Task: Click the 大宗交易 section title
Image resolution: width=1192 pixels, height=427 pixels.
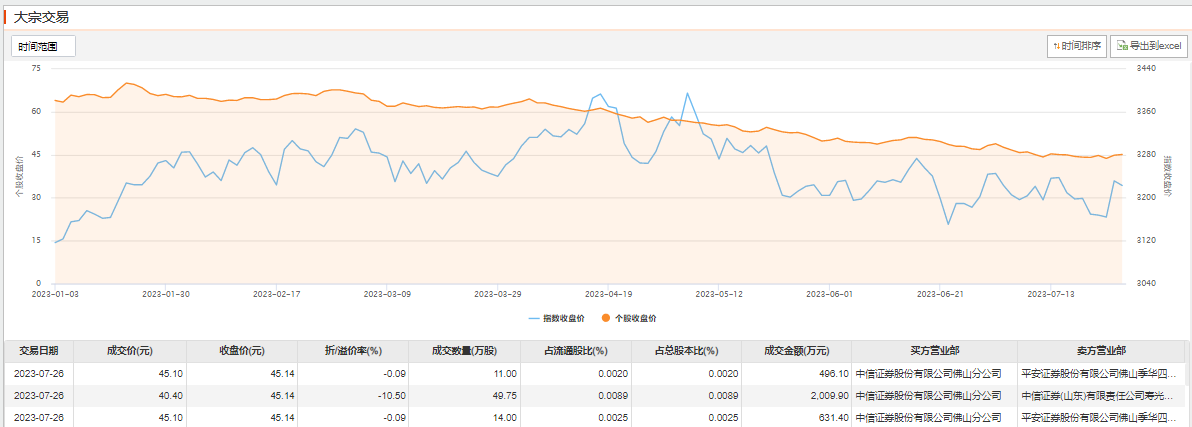Action: click(x=42, y=17)
